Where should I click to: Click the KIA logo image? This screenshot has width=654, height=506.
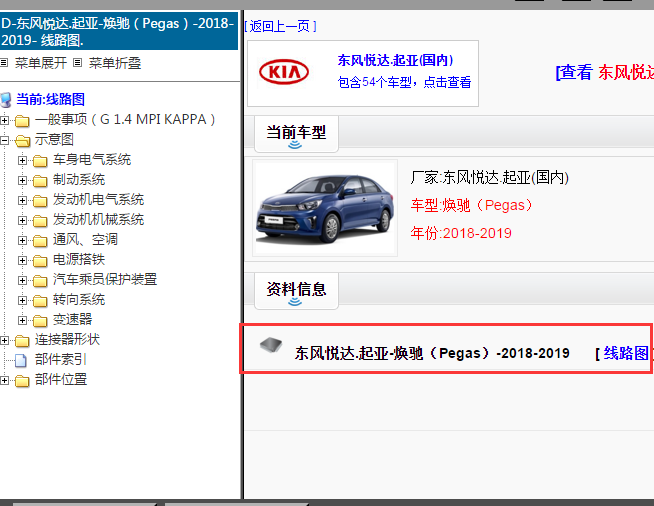tap(284, 72)
